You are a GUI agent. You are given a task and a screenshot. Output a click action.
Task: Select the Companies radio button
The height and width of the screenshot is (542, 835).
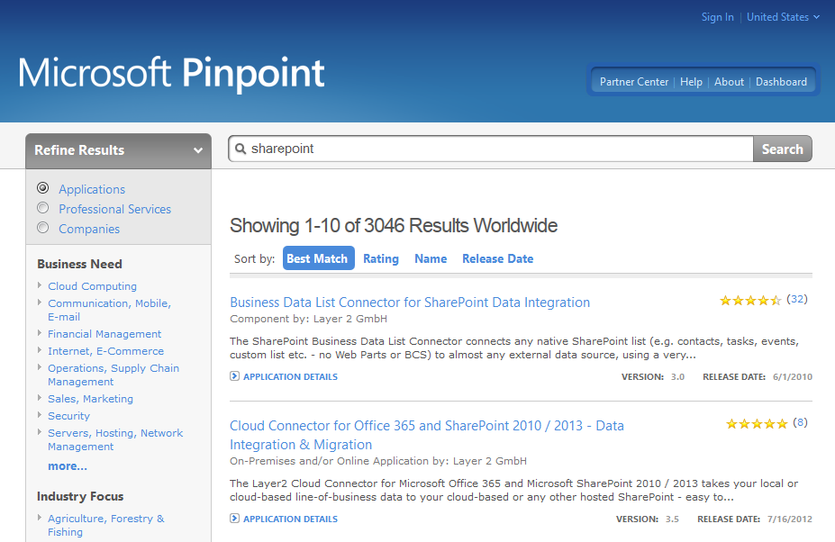tap(43, 227)
